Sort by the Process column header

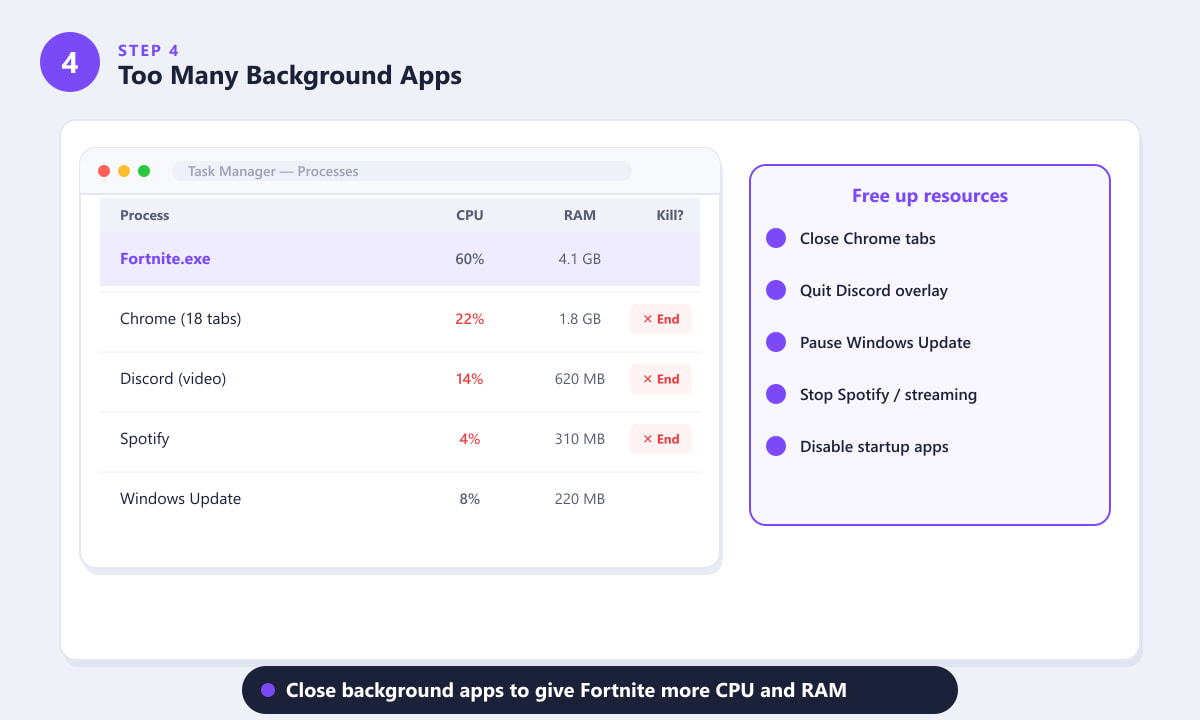[x=145, y=215]
